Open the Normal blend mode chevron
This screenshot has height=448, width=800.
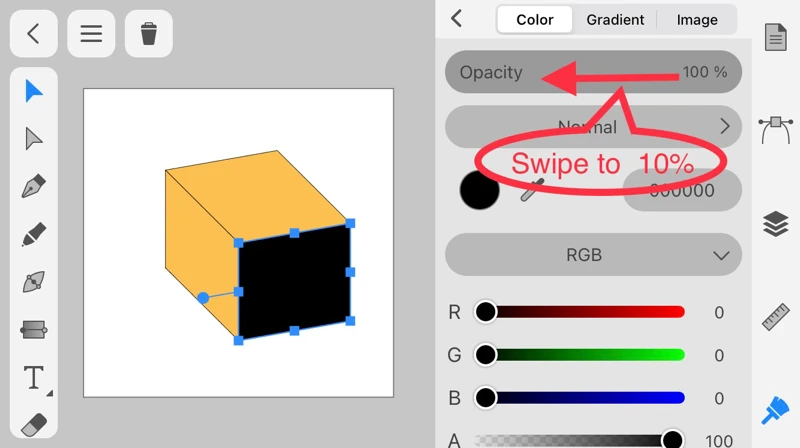point(724,127)
